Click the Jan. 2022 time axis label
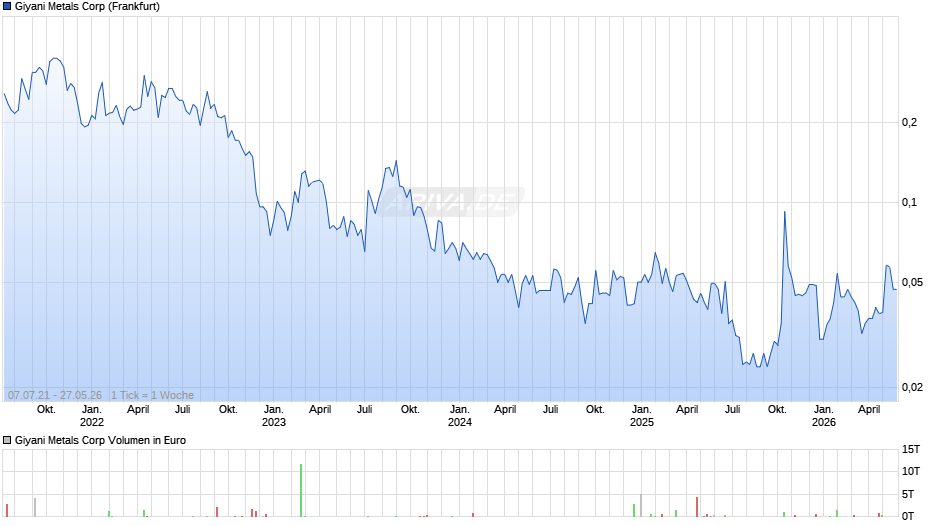 coord(92,416)
